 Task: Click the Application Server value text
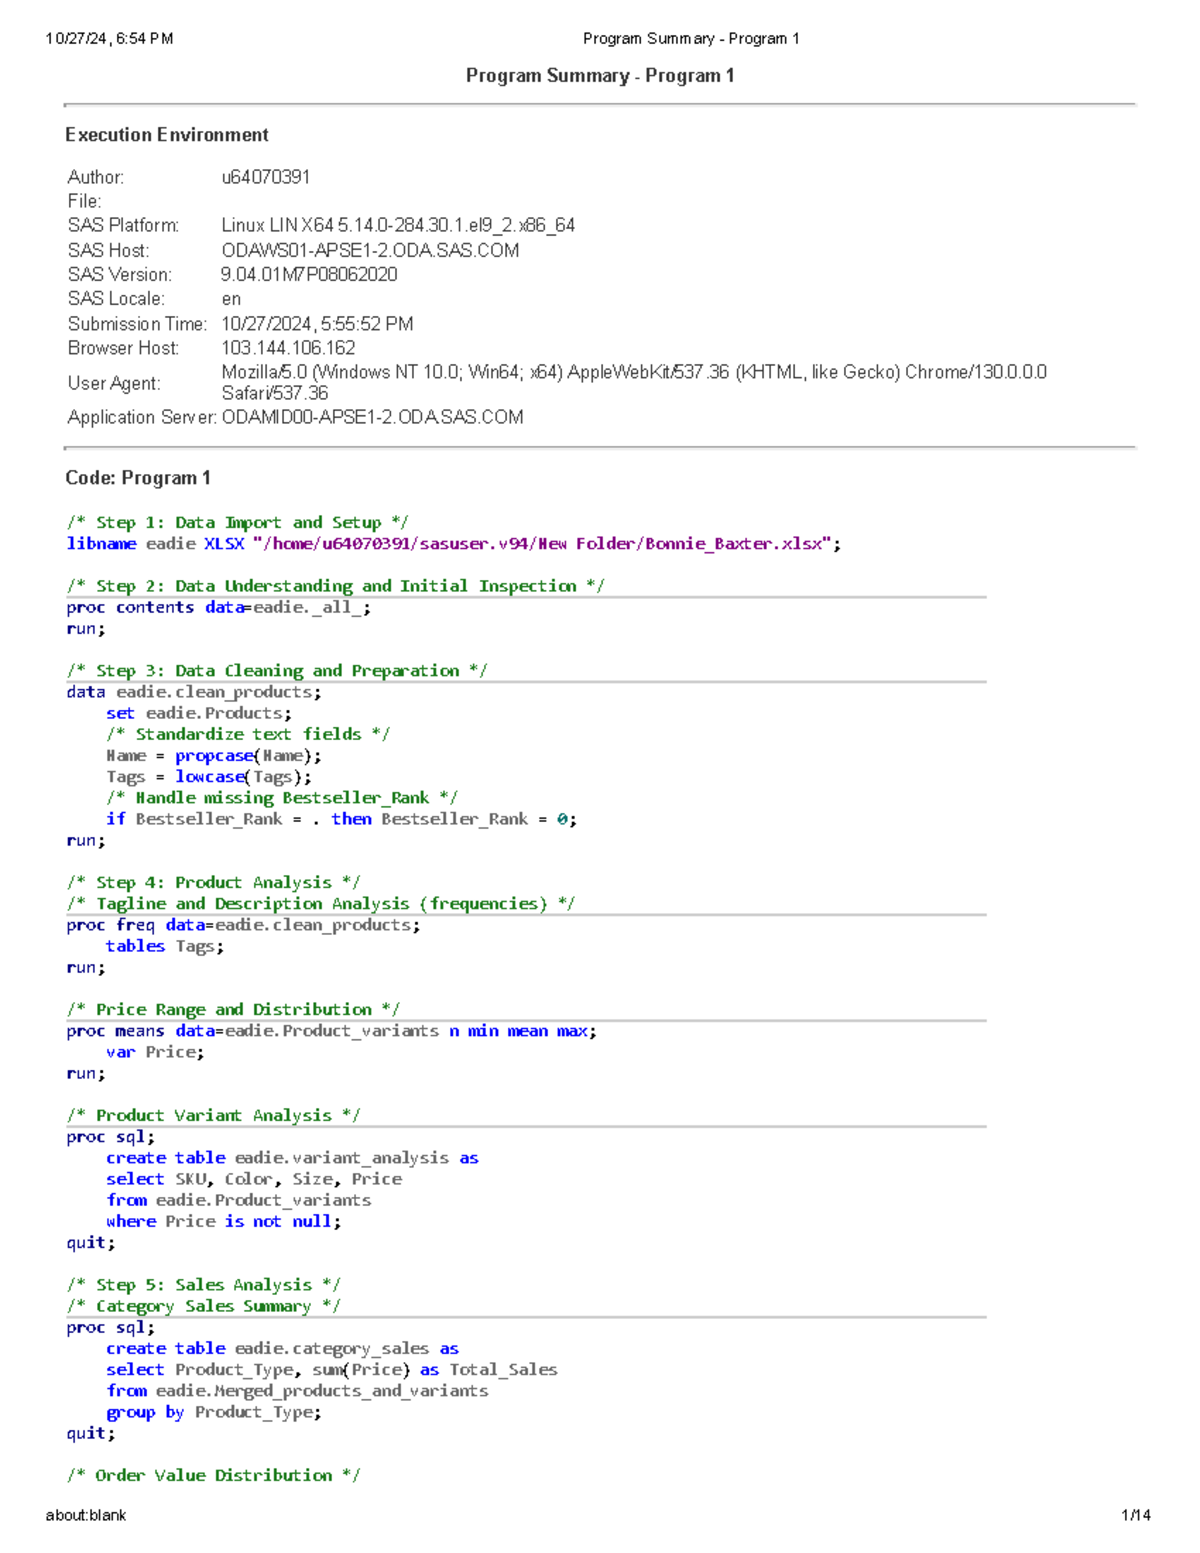click(372, 417)
